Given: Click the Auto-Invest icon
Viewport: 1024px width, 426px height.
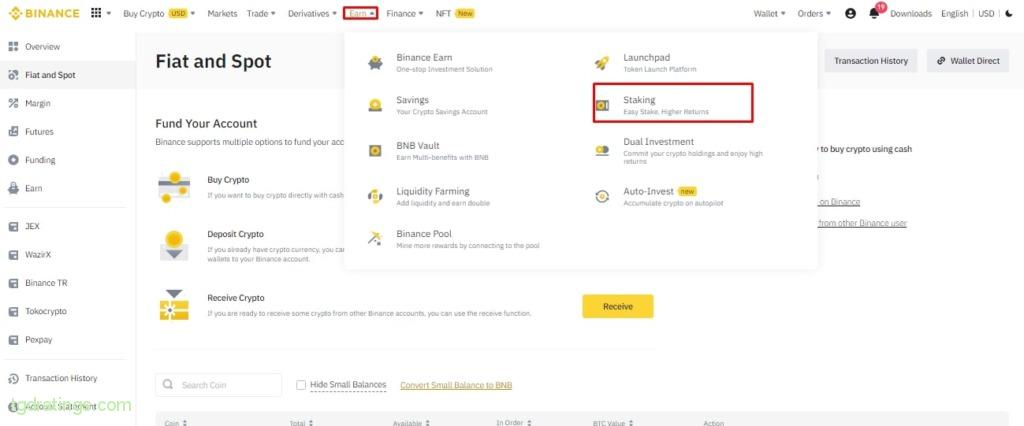Looking at the screenshot, I should tap(602, 196).
